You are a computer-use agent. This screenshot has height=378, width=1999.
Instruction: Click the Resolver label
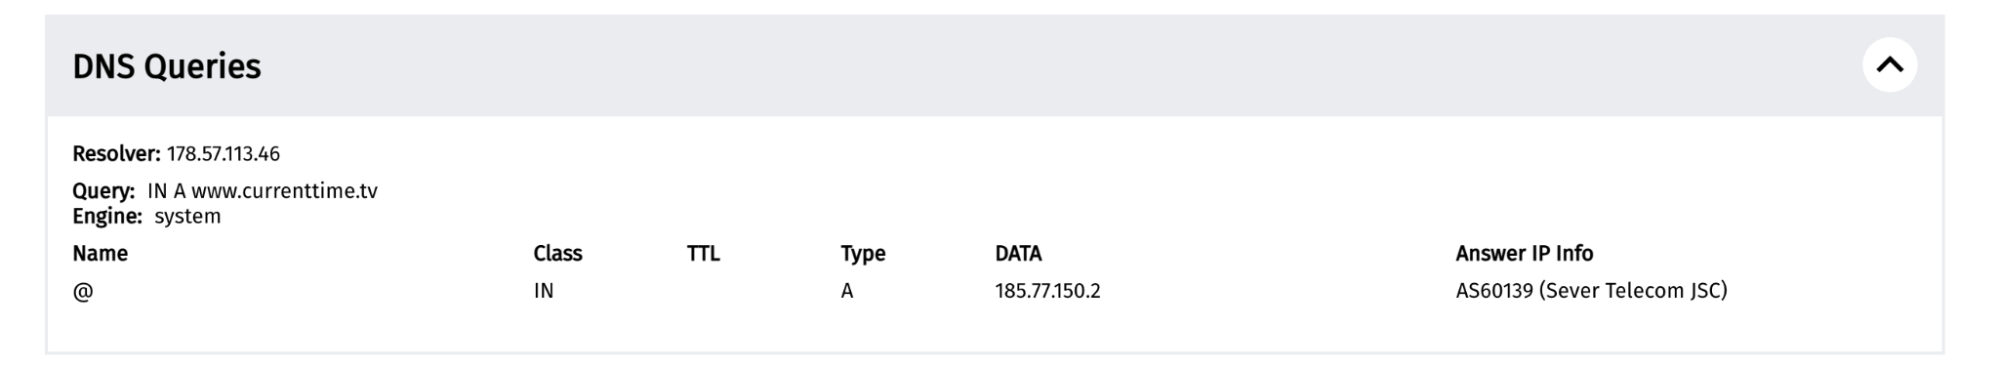[116, 154]
